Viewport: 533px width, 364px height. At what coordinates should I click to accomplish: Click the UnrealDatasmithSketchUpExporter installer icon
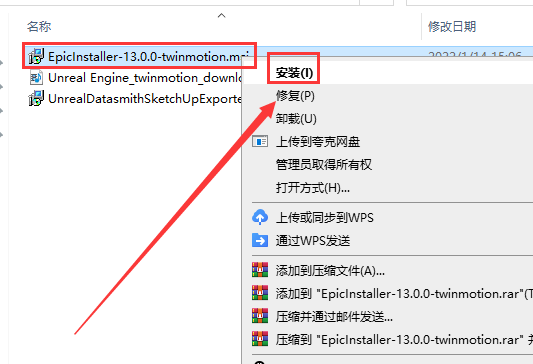click(x=36, y=98)
